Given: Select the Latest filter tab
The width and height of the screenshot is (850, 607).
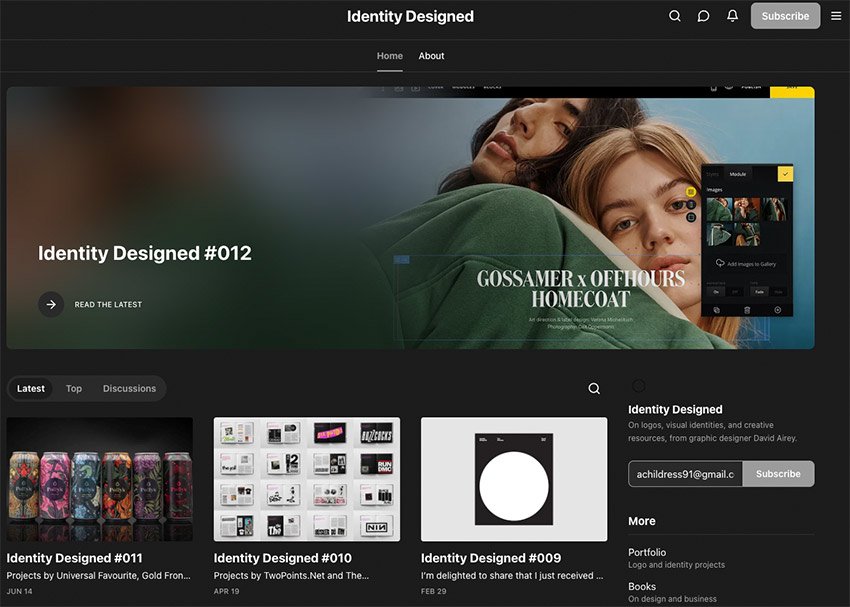Looking at the screenshot, I should pyautogui.click(x=31, y=389).
